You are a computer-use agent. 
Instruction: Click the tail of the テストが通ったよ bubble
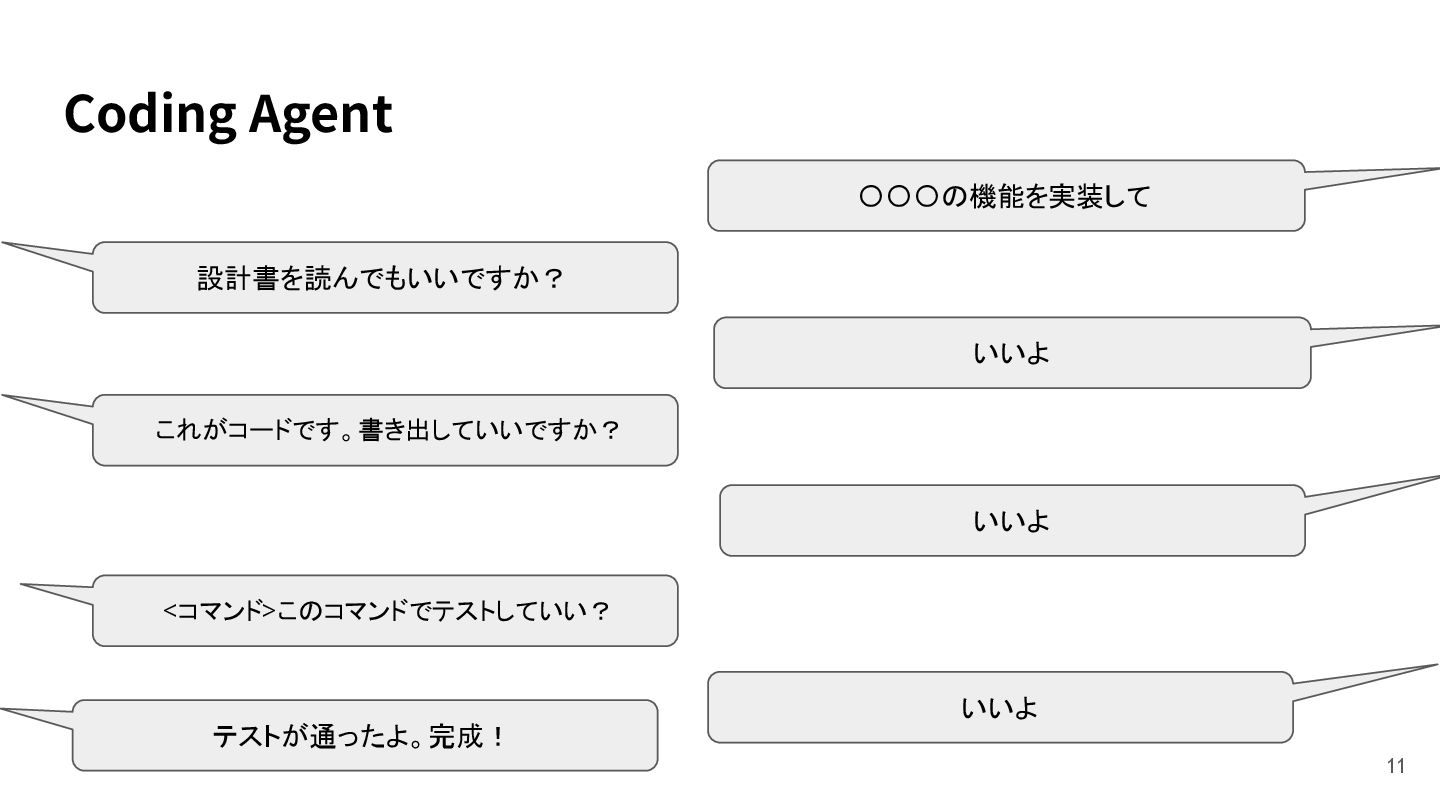[40, 716]
